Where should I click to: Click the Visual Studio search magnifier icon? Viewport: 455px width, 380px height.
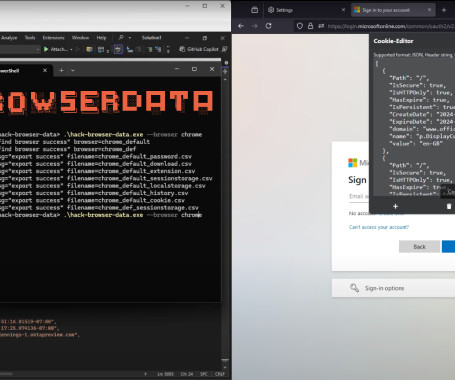pos(121,38)
